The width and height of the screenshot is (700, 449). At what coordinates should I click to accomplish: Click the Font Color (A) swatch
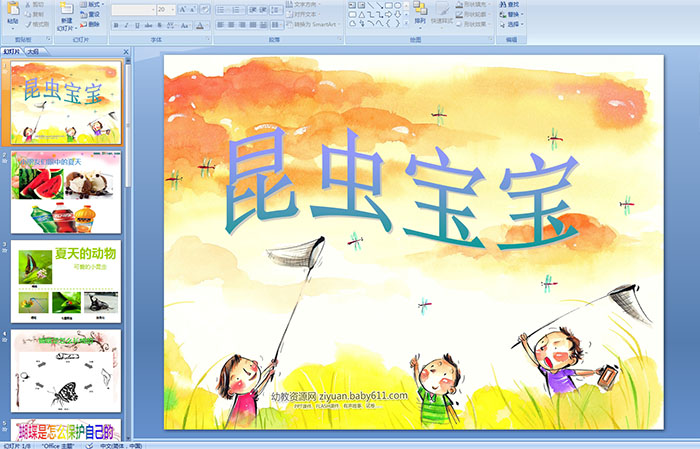pos(200,25)
